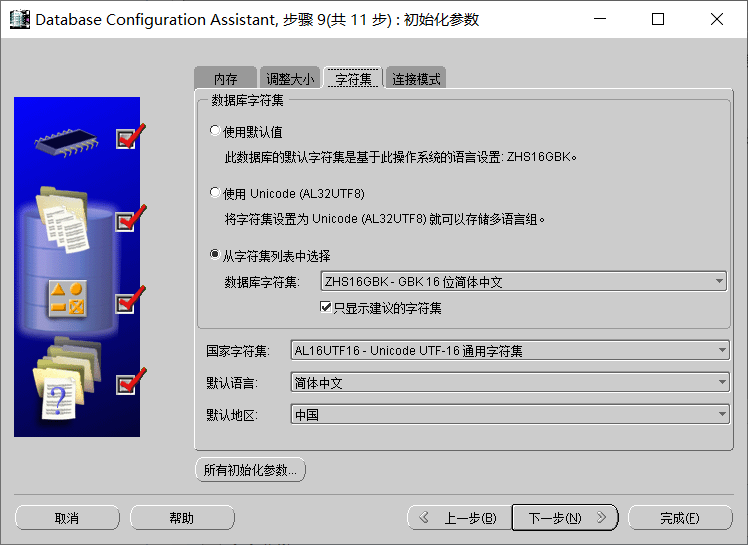Switch to the 连接模式 tab
Image resolution: width=748 pixels, height=545 pixels.
[416, 78]
